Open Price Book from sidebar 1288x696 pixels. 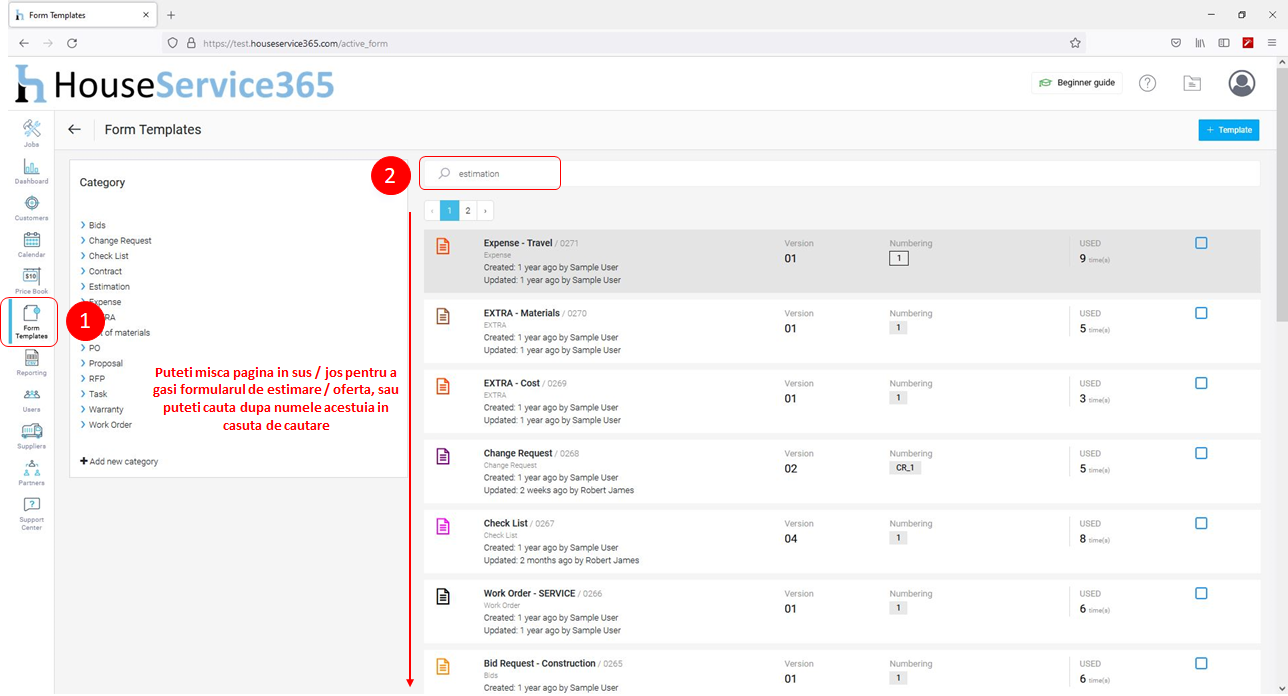click(31, 281)
